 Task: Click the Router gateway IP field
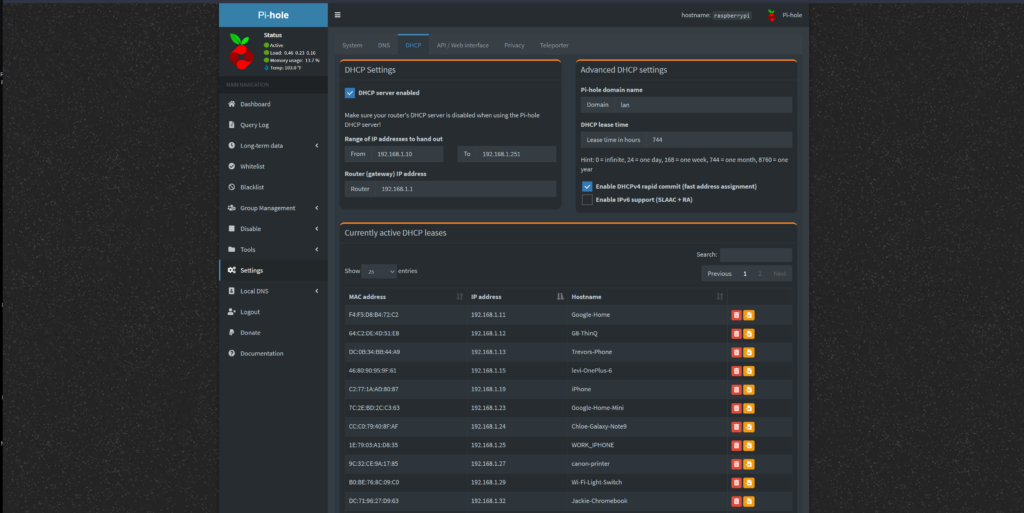tap(466, 189)
